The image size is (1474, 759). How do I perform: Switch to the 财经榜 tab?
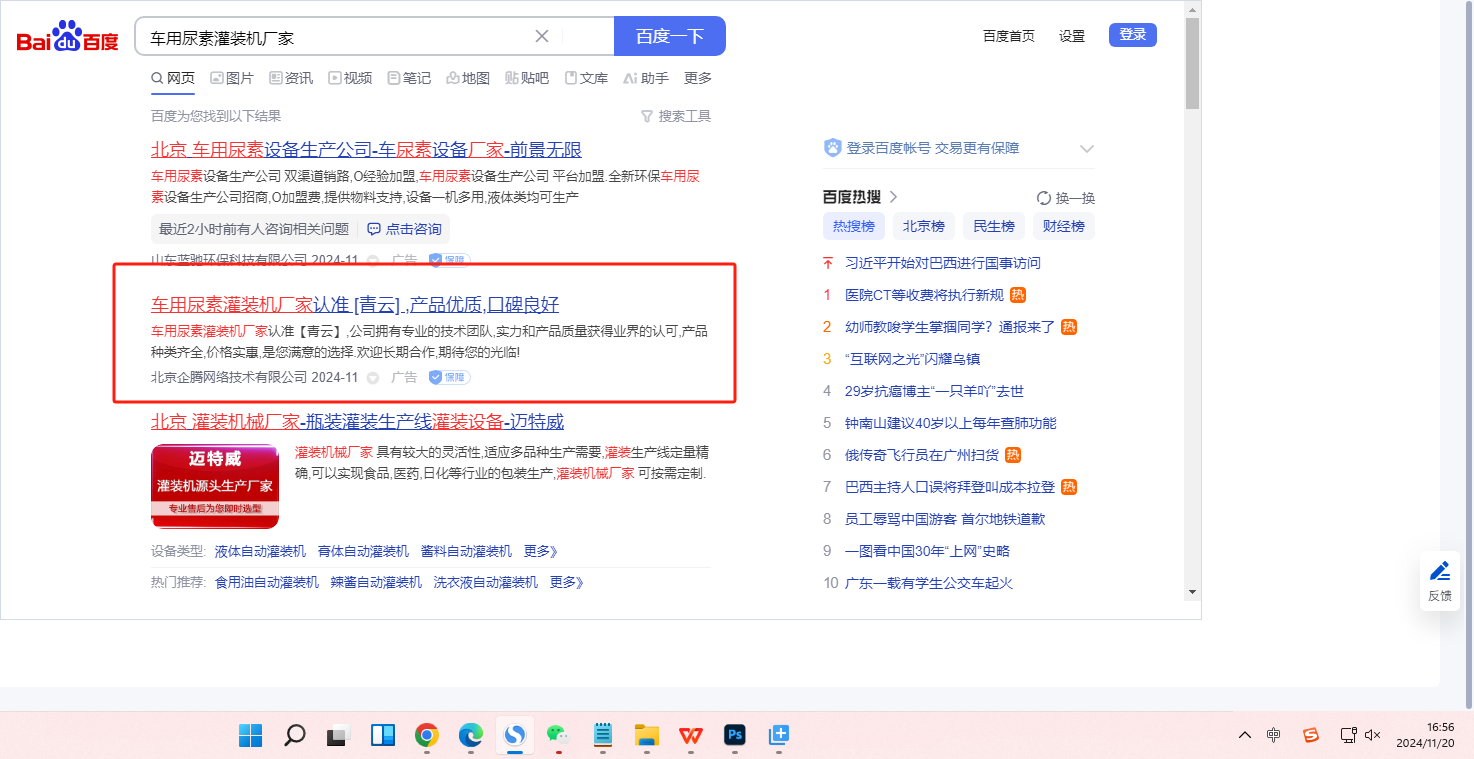[x=1064, y=226]
